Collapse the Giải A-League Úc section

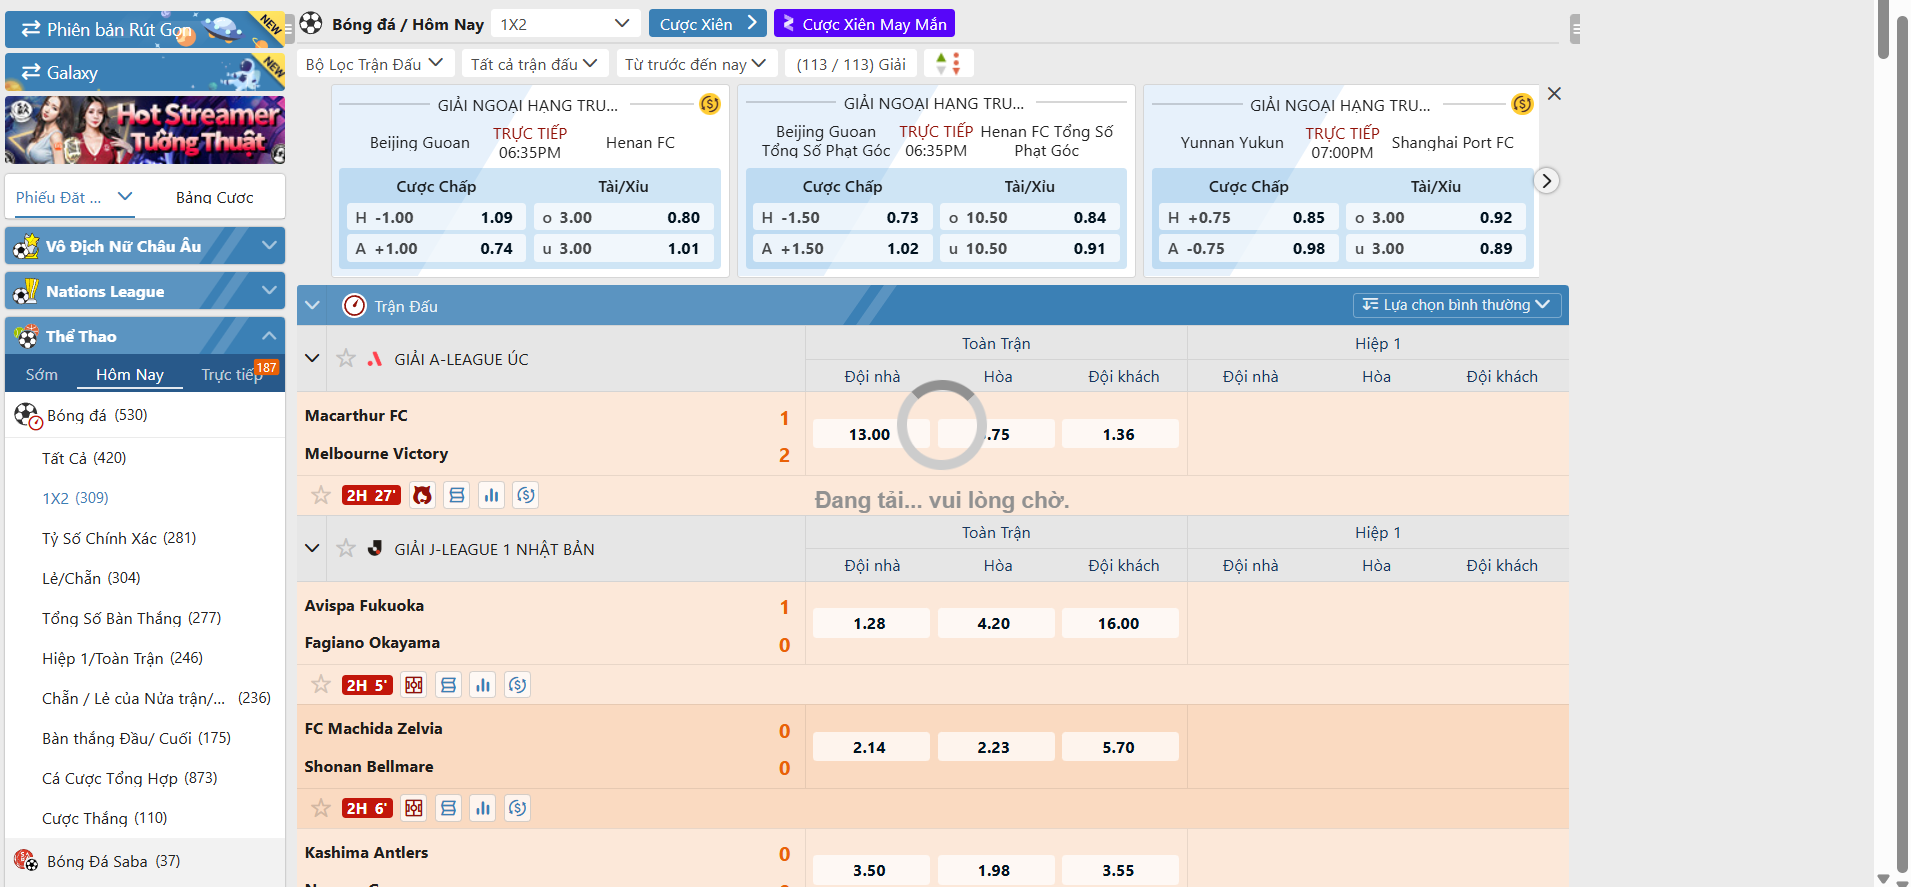pyautogui.click(x=312, y=358)
